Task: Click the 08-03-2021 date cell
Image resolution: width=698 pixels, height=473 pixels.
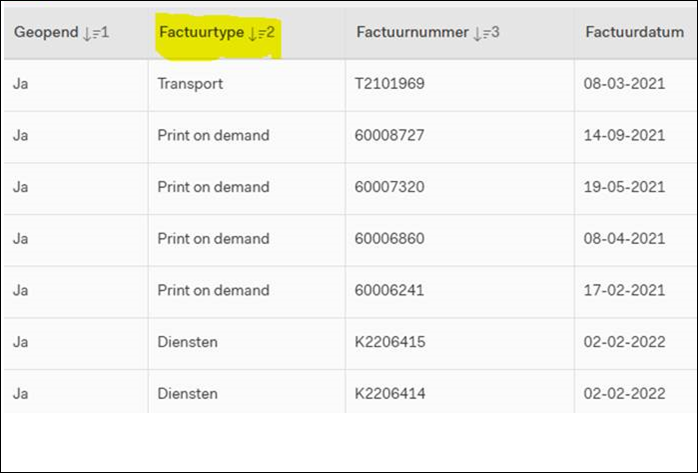Action: [624, 84]
